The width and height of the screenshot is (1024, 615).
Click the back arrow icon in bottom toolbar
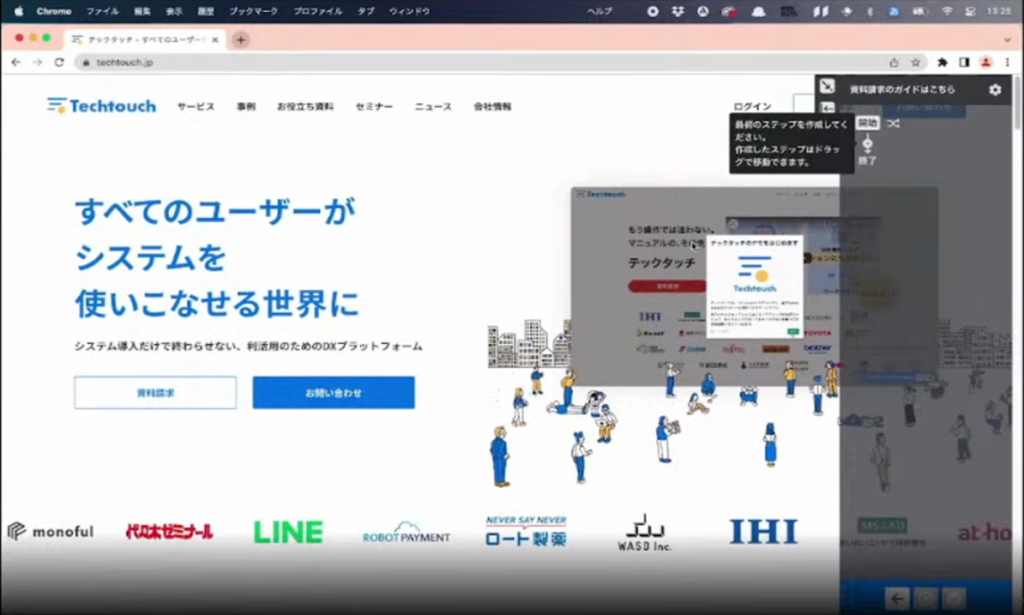897,598
